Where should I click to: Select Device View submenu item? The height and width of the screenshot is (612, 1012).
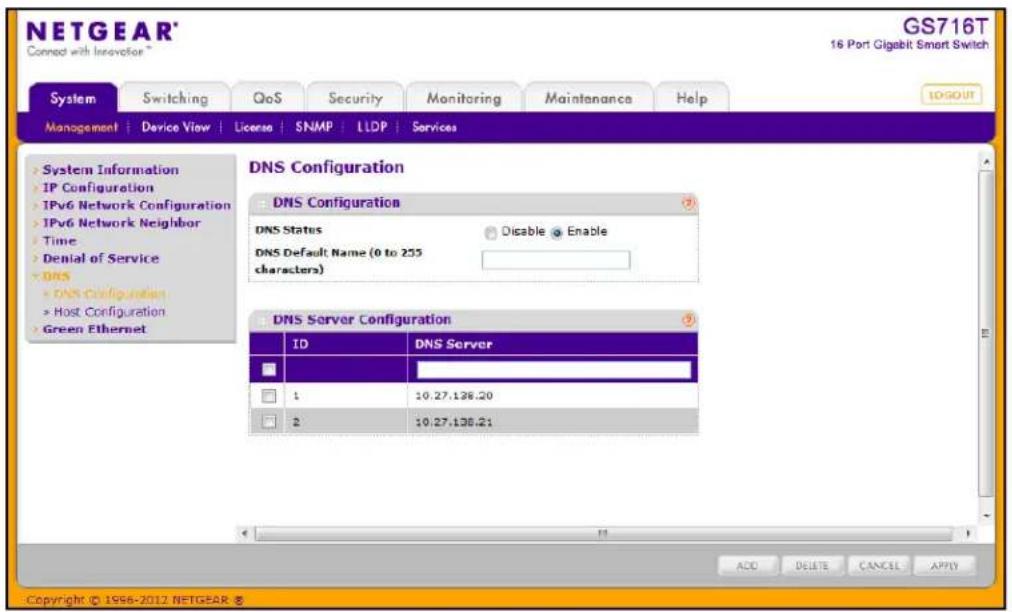pyautogui.click(x=176, y=127)
